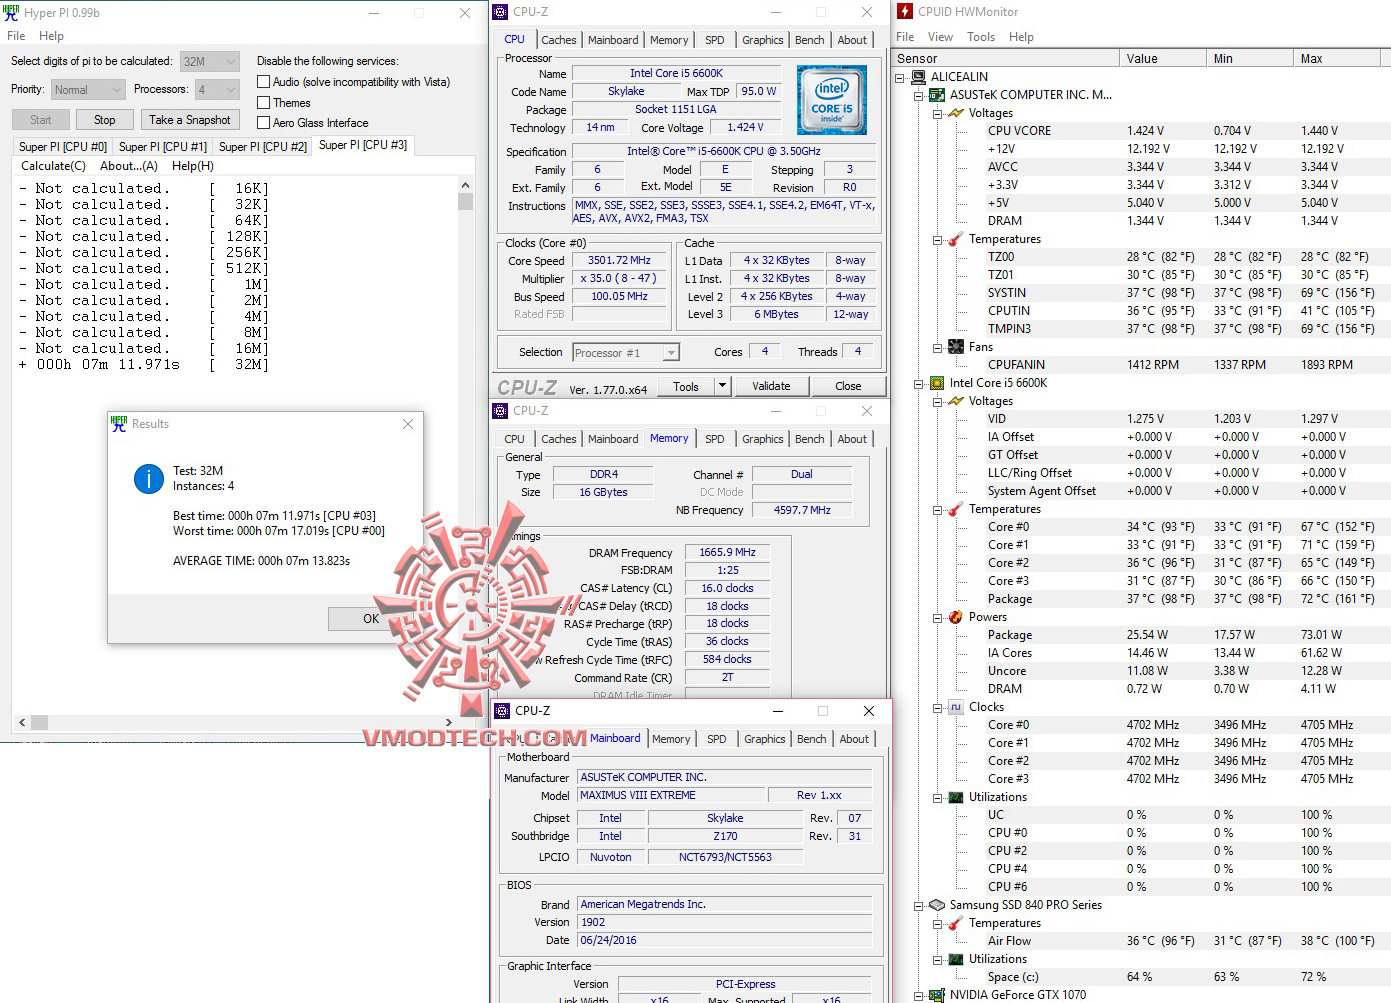Click the Fans icon under ASUSTeK node
Viewport: 1391px width, 1003px height.
(x=956, y=347)
